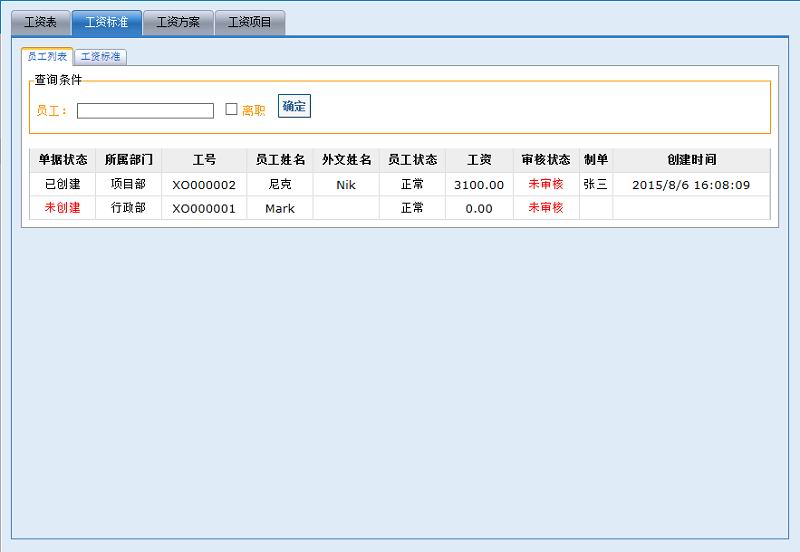Click the 制单 column header
This screenshot has height=552, width=800.
(596, 160)
